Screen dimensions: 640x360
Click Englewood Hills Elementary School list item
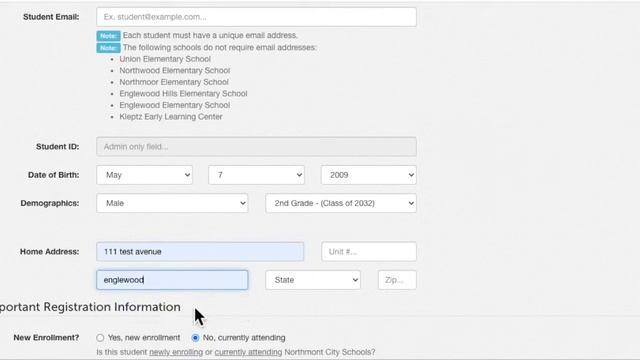tap(183, 93)
